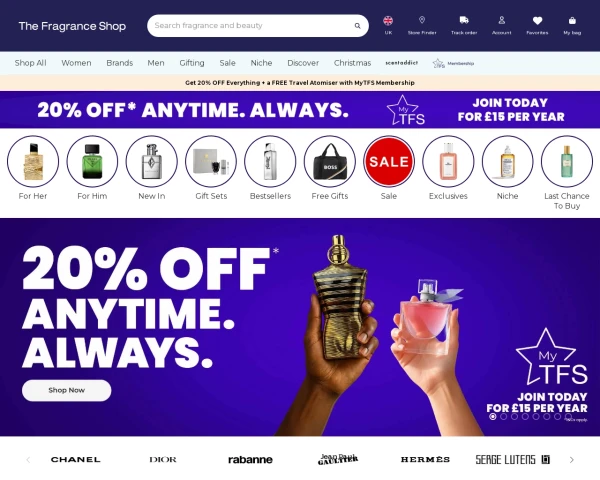Click the Shop Now button
Viewport: 600px width, 480px height.
tap(67, 390)
